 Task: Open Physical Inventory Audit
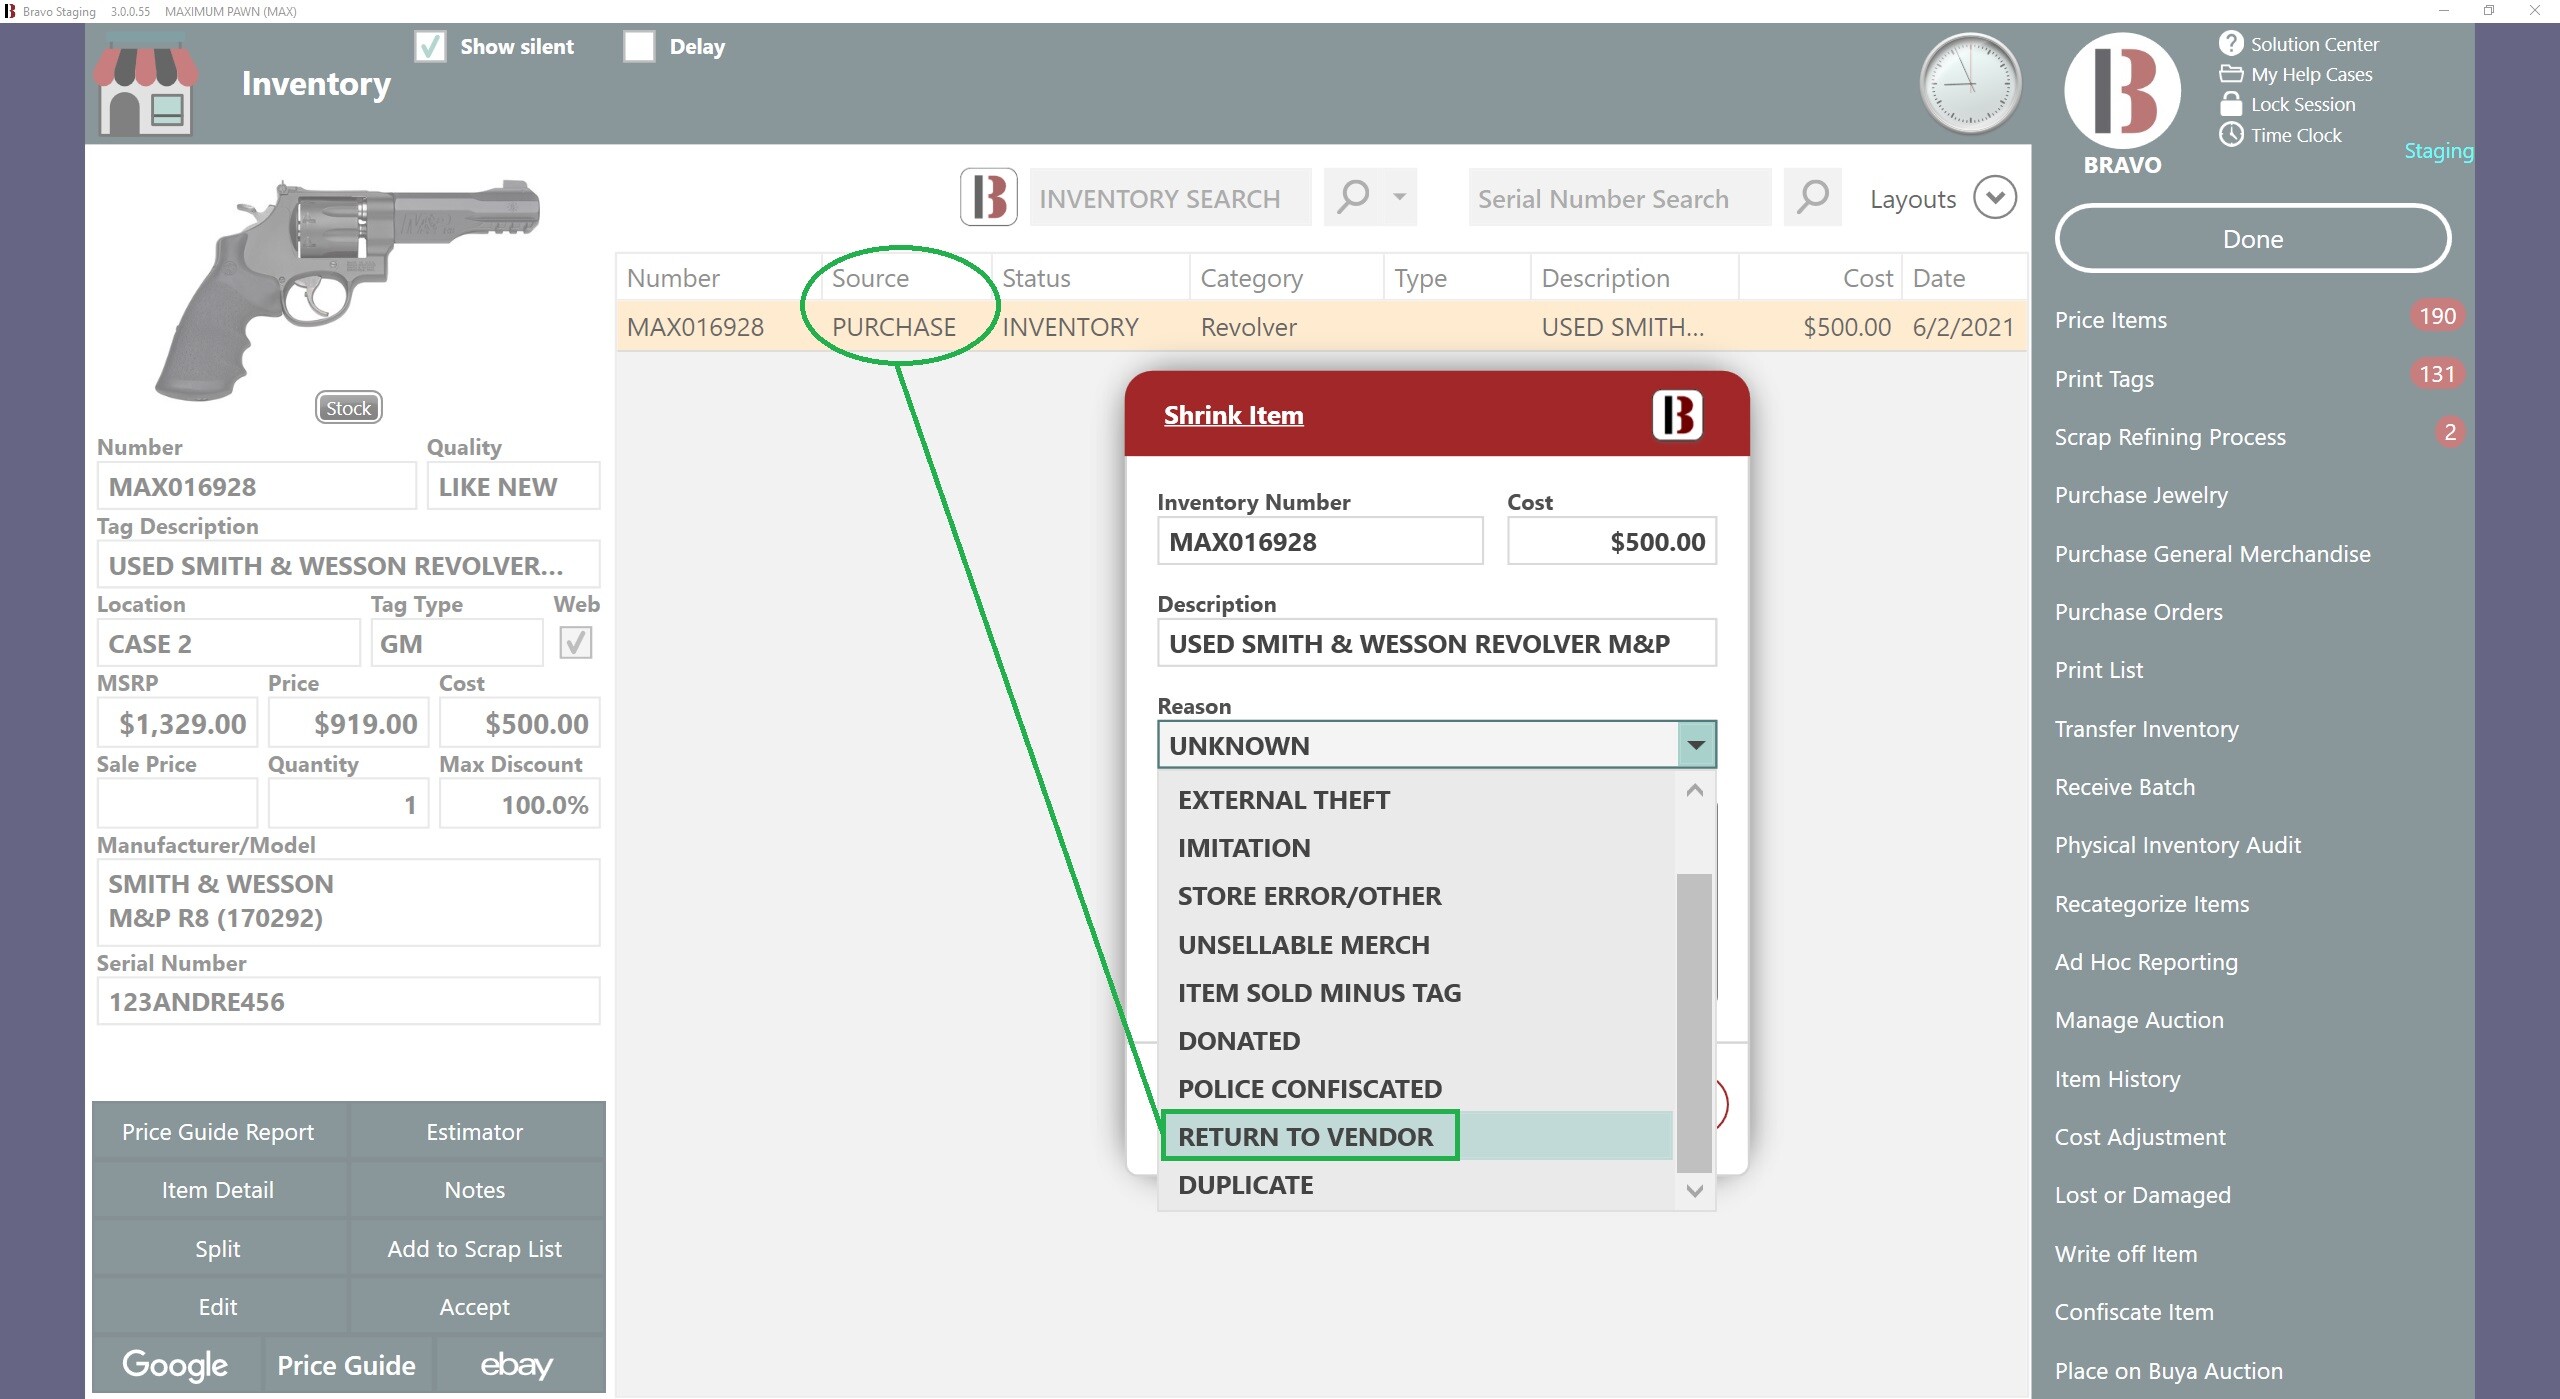point(2177,845)
